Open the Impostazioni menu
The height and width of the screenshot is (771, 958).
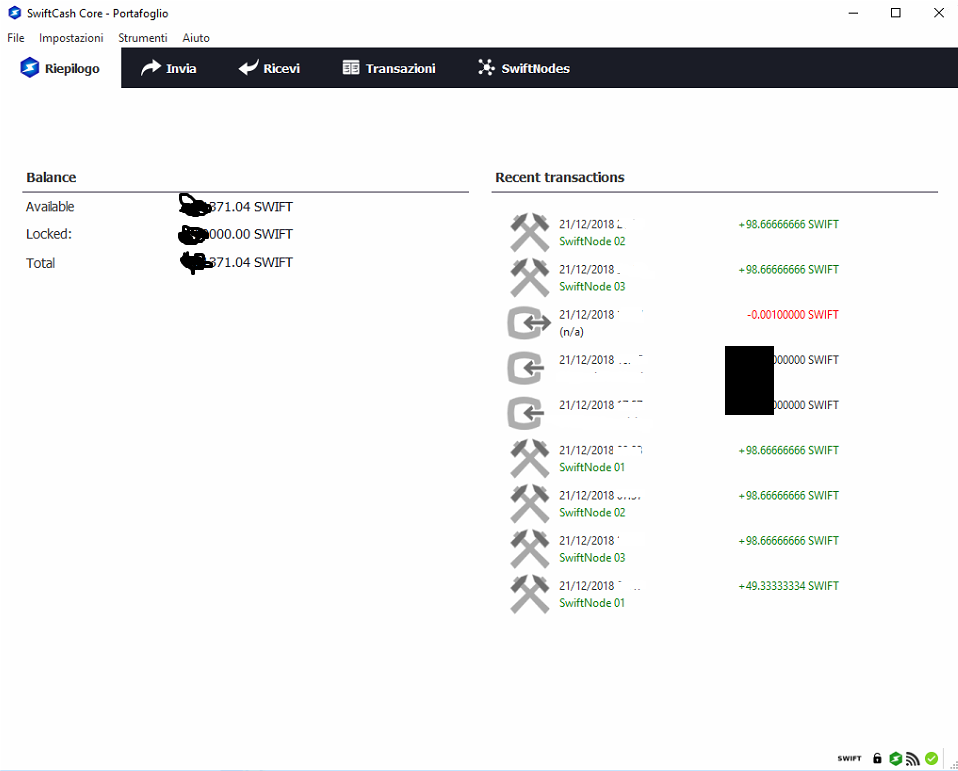click(x=71, y=38)
